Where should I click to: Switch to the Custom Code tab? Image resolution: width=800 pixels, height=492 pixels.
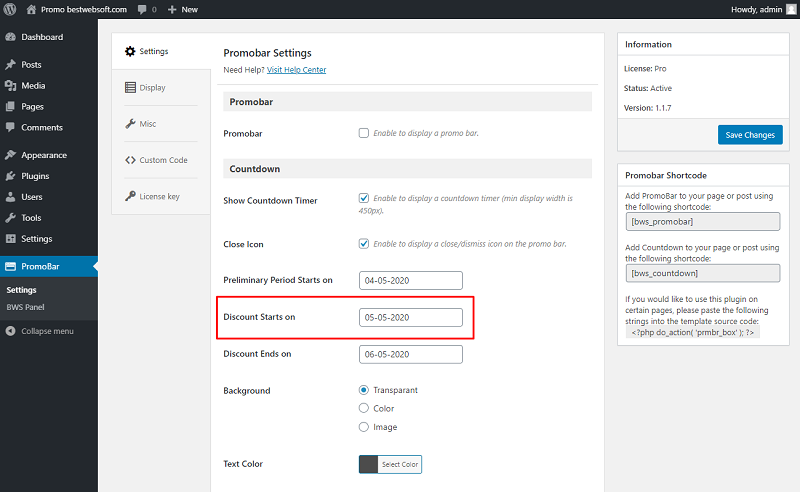[x=161, y=160]
